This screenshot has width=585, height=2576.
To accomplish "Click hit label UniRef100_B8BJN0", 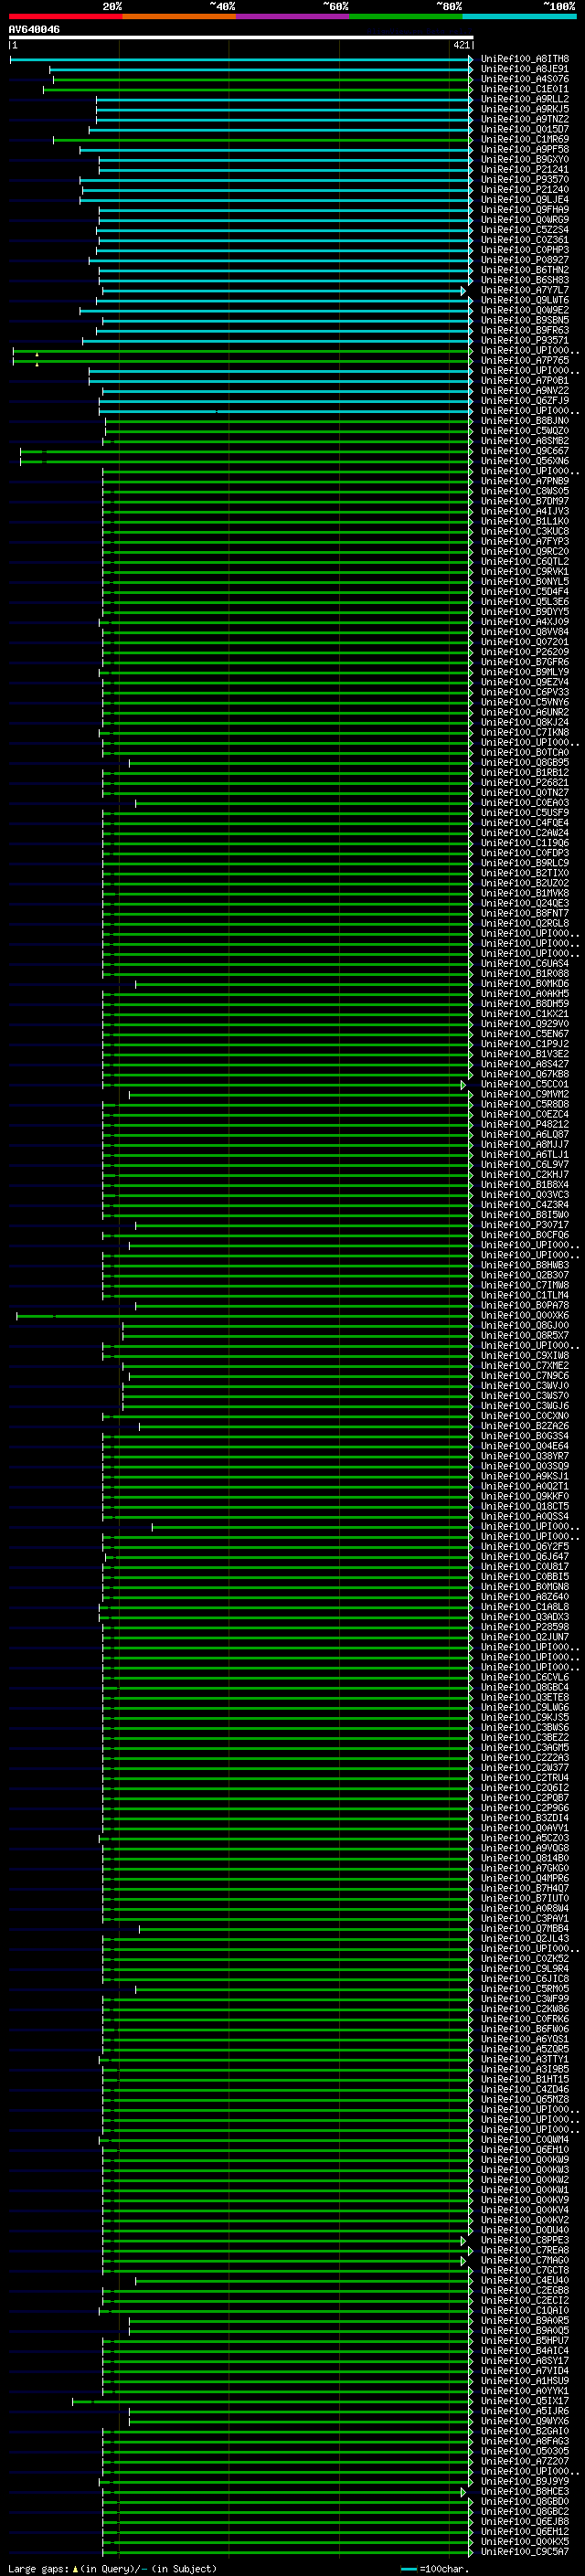I will click(525, 421).
